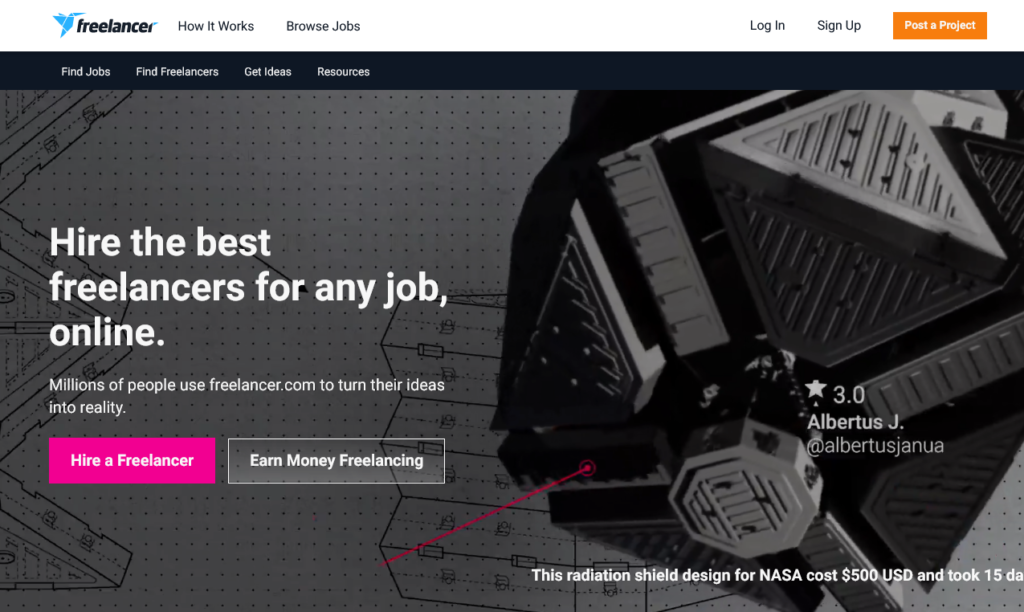This screenshot has height=612, width=1024.
Task: Choose Get Ideas from the navigation bar
Action: (268, 72)
